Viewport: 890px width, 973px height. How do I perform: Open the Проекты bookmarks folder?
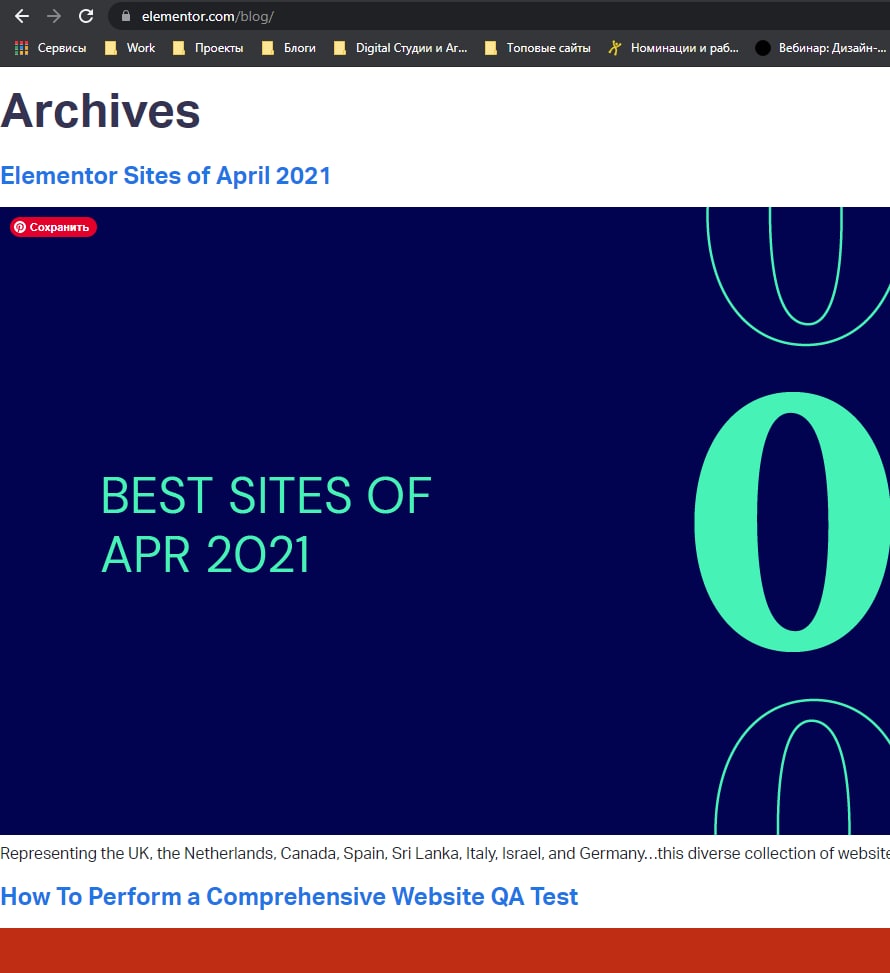208,48
